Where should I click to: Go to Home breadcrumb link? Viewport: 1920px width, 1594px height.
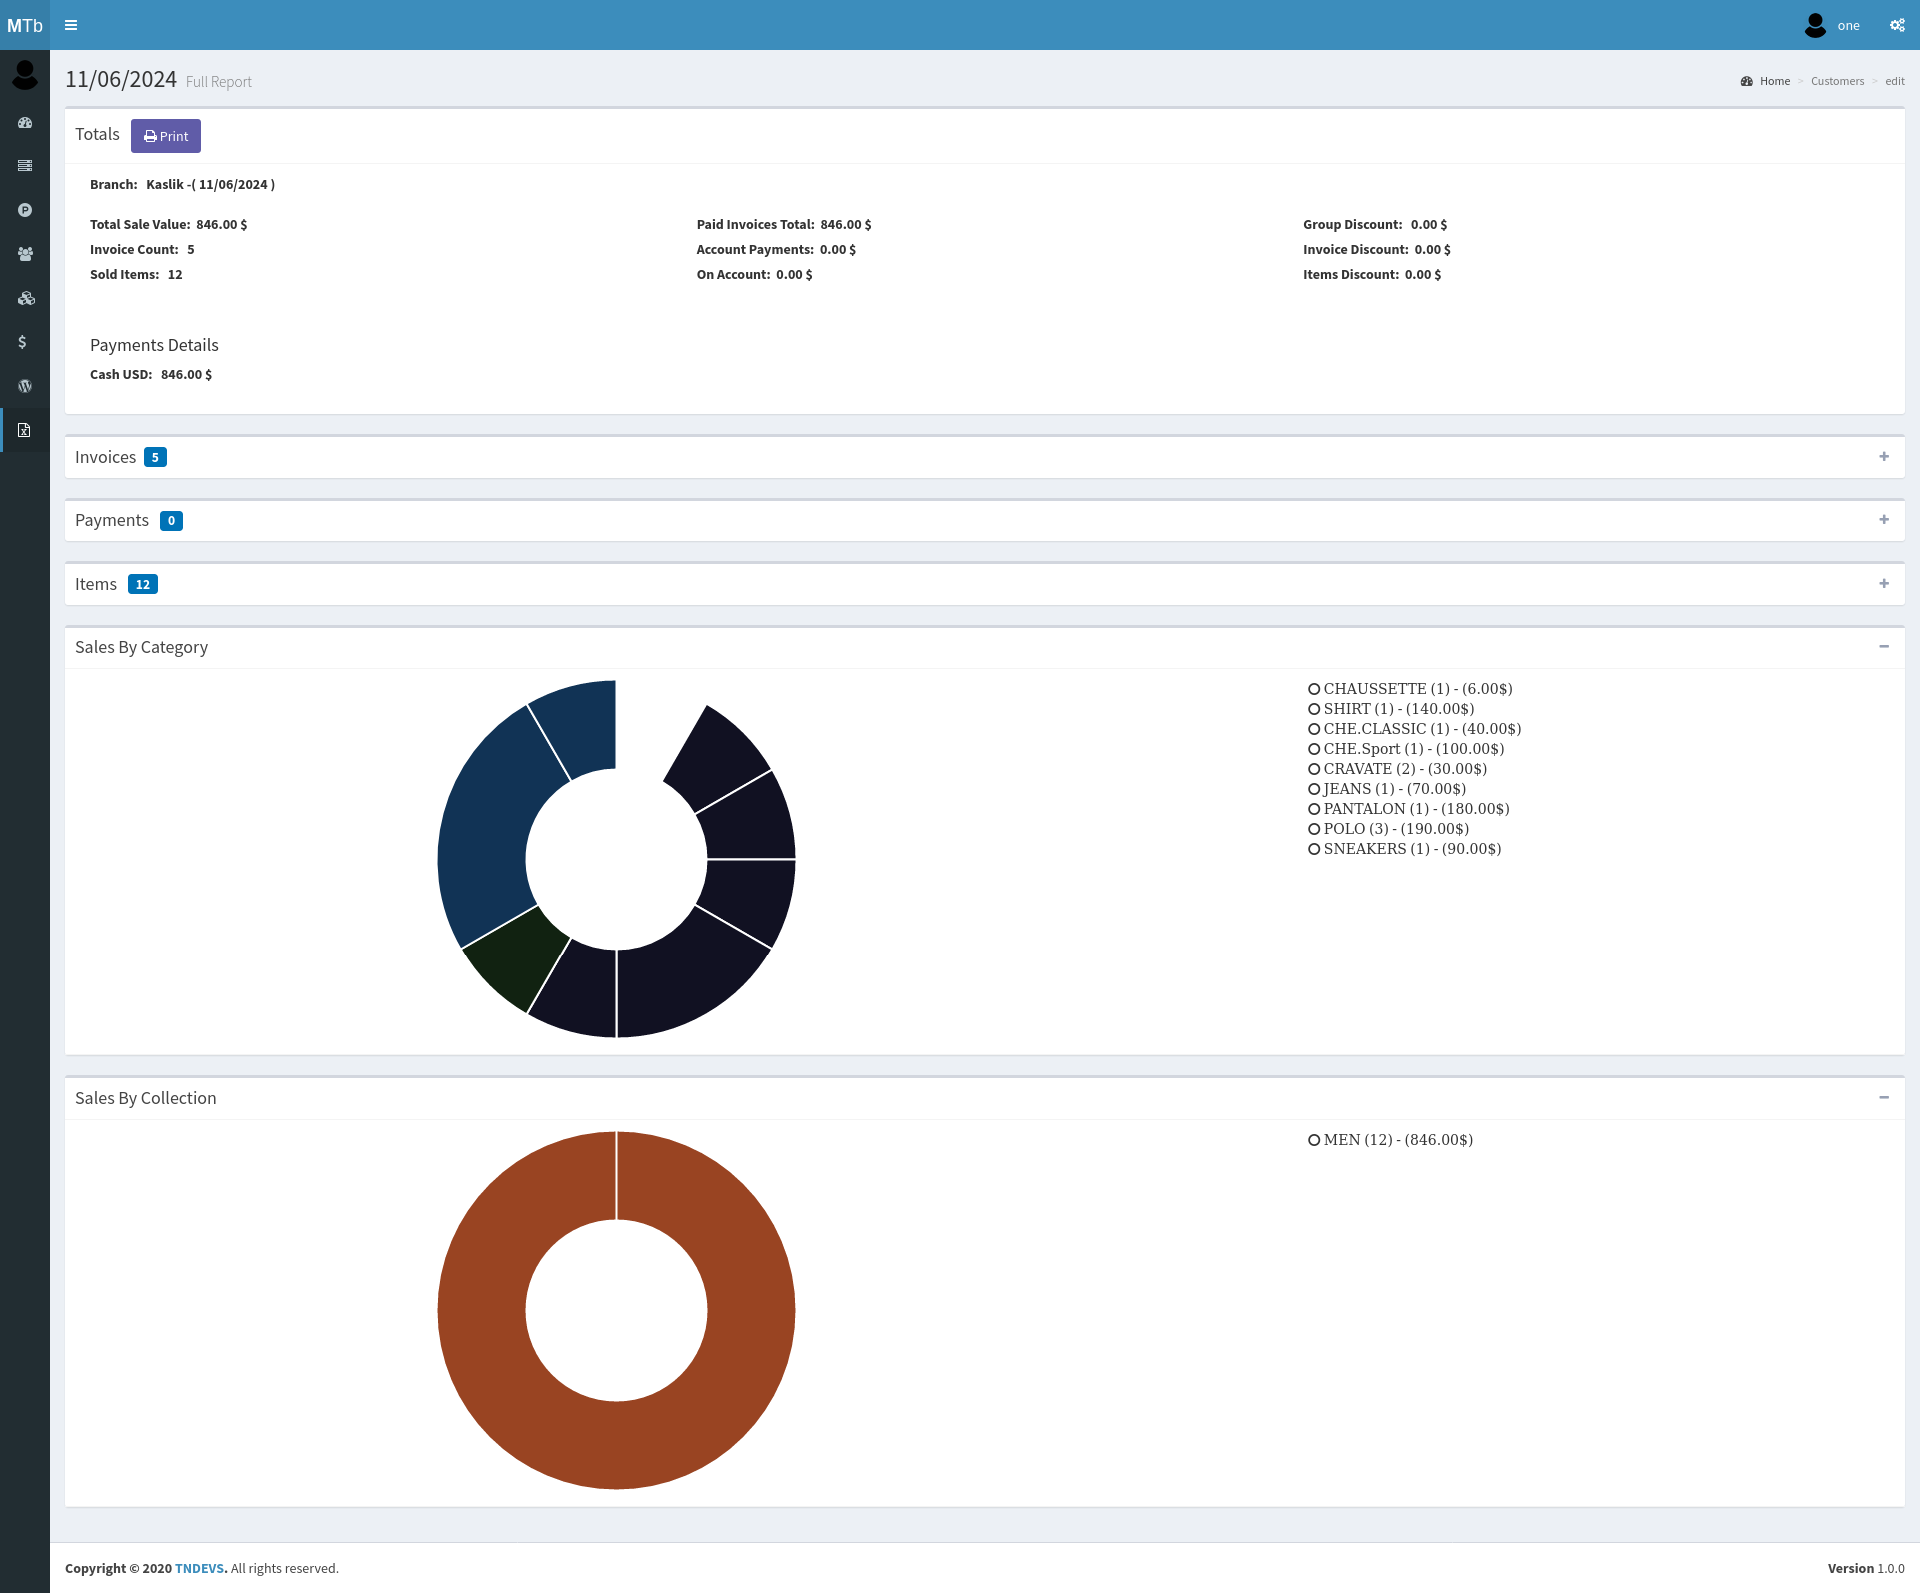point(1775,81)
